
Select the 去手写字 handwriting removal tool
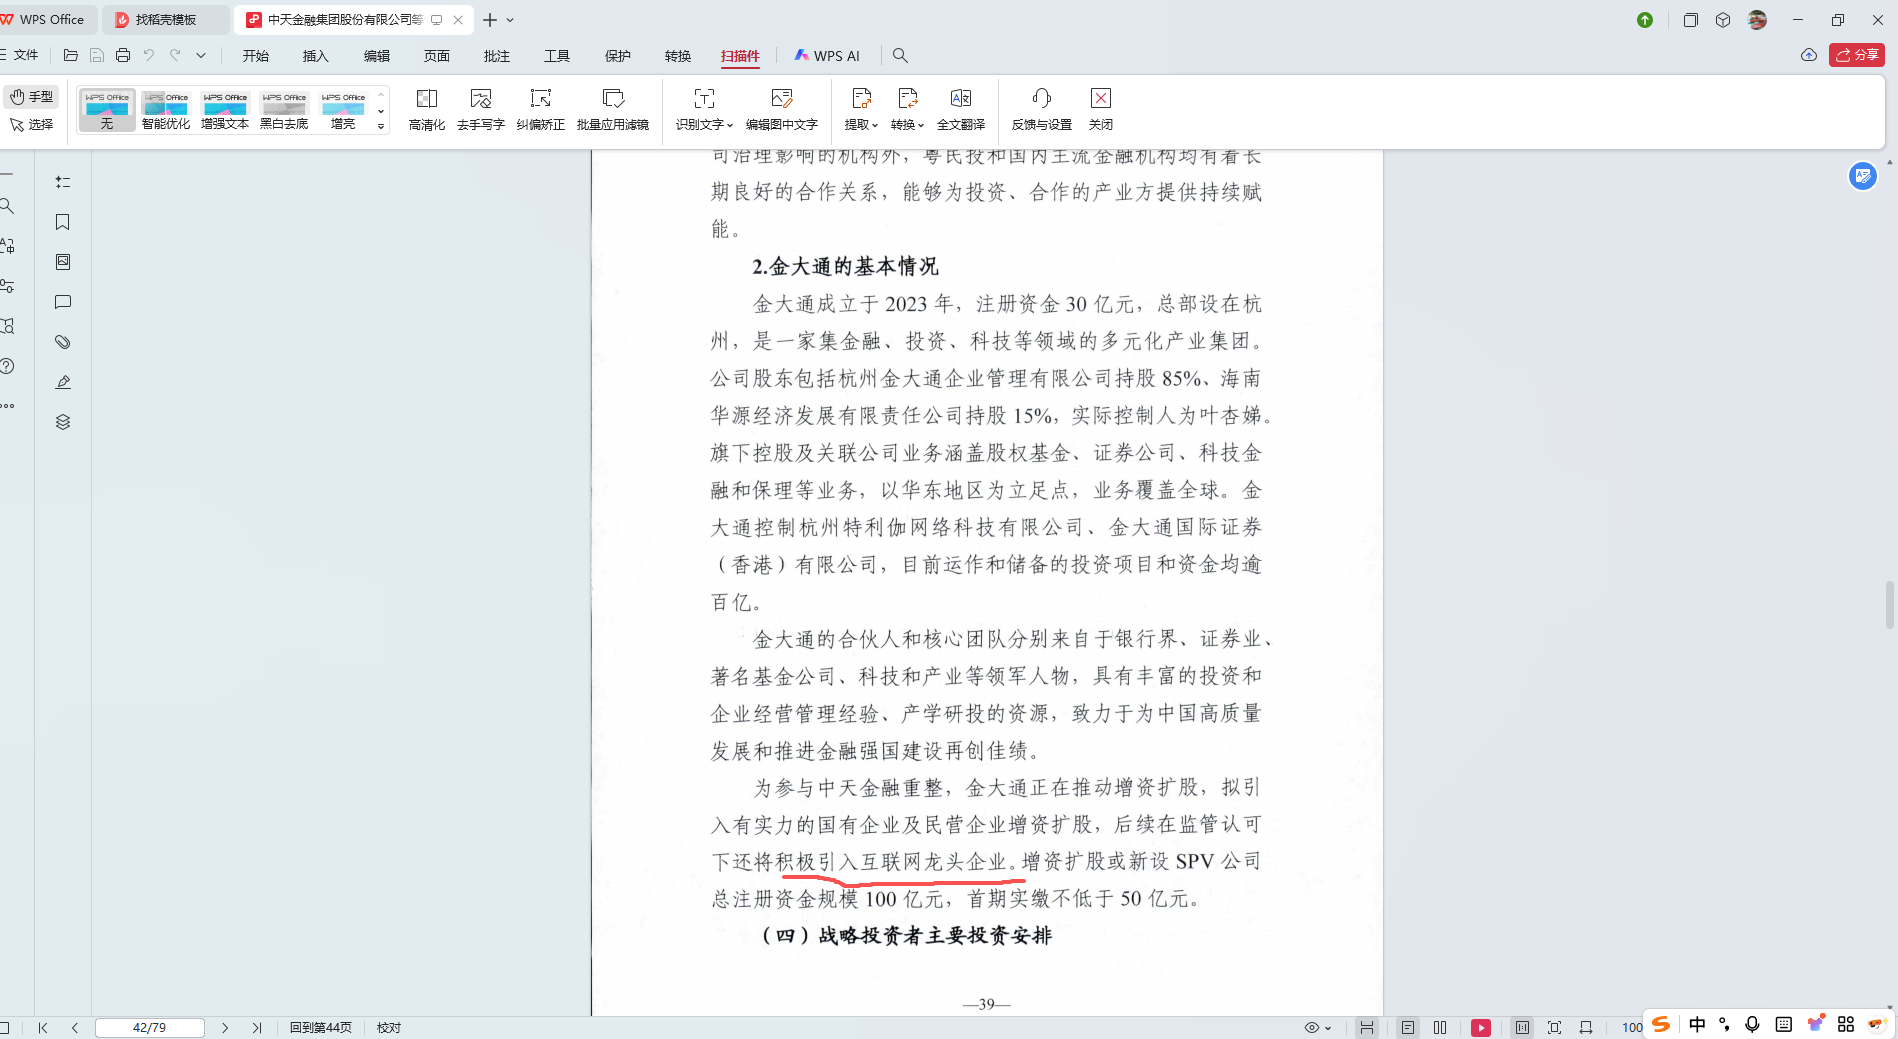coord(481,109)
